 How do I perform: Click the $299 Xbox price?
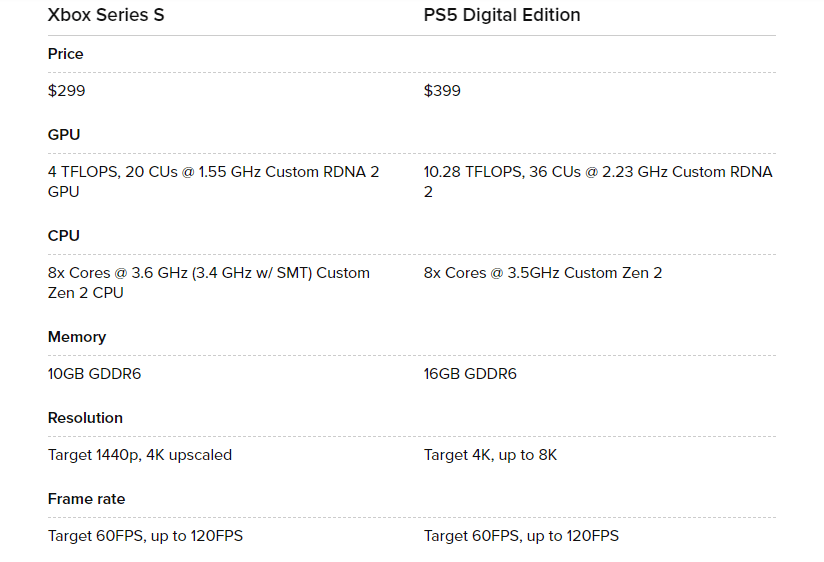67,91
